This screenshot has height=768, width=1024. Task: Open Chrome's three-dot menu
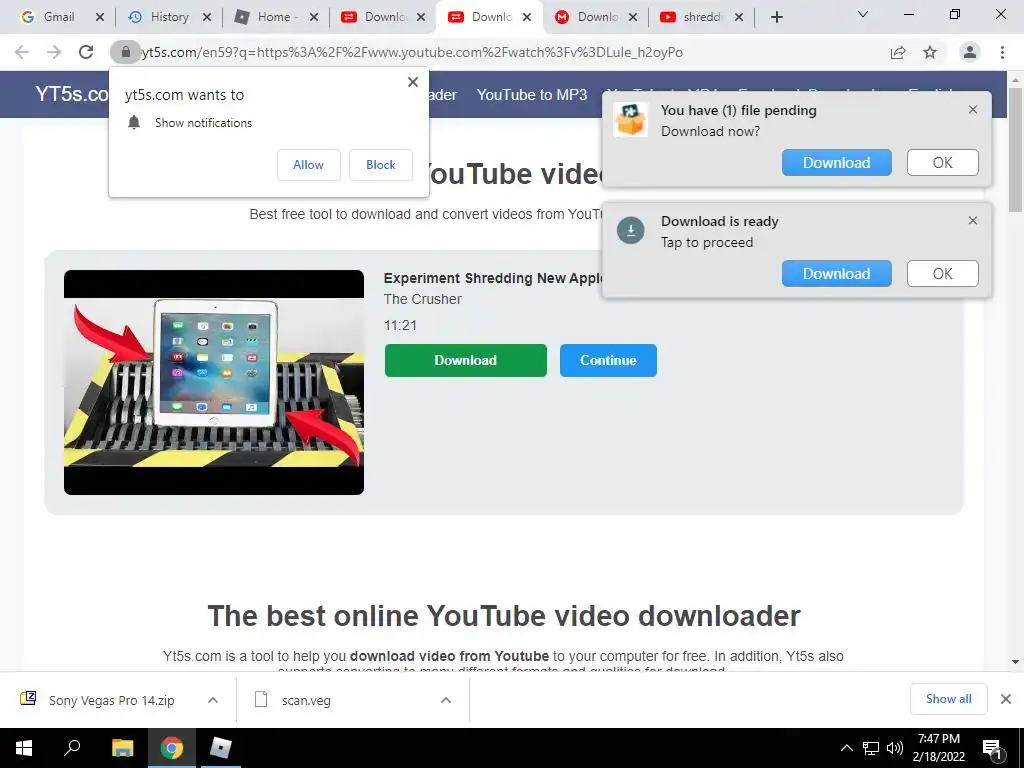tap(1002, 52)
